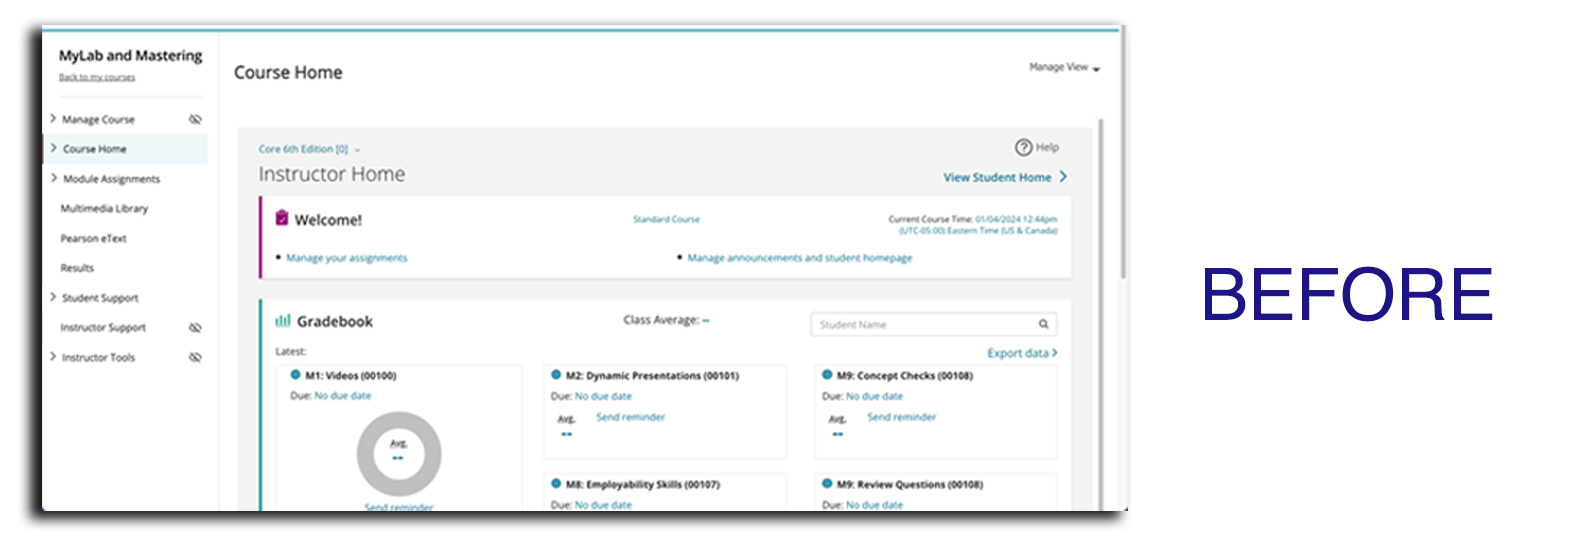
Task: Click Export data link
Action: coord(1021,353)
